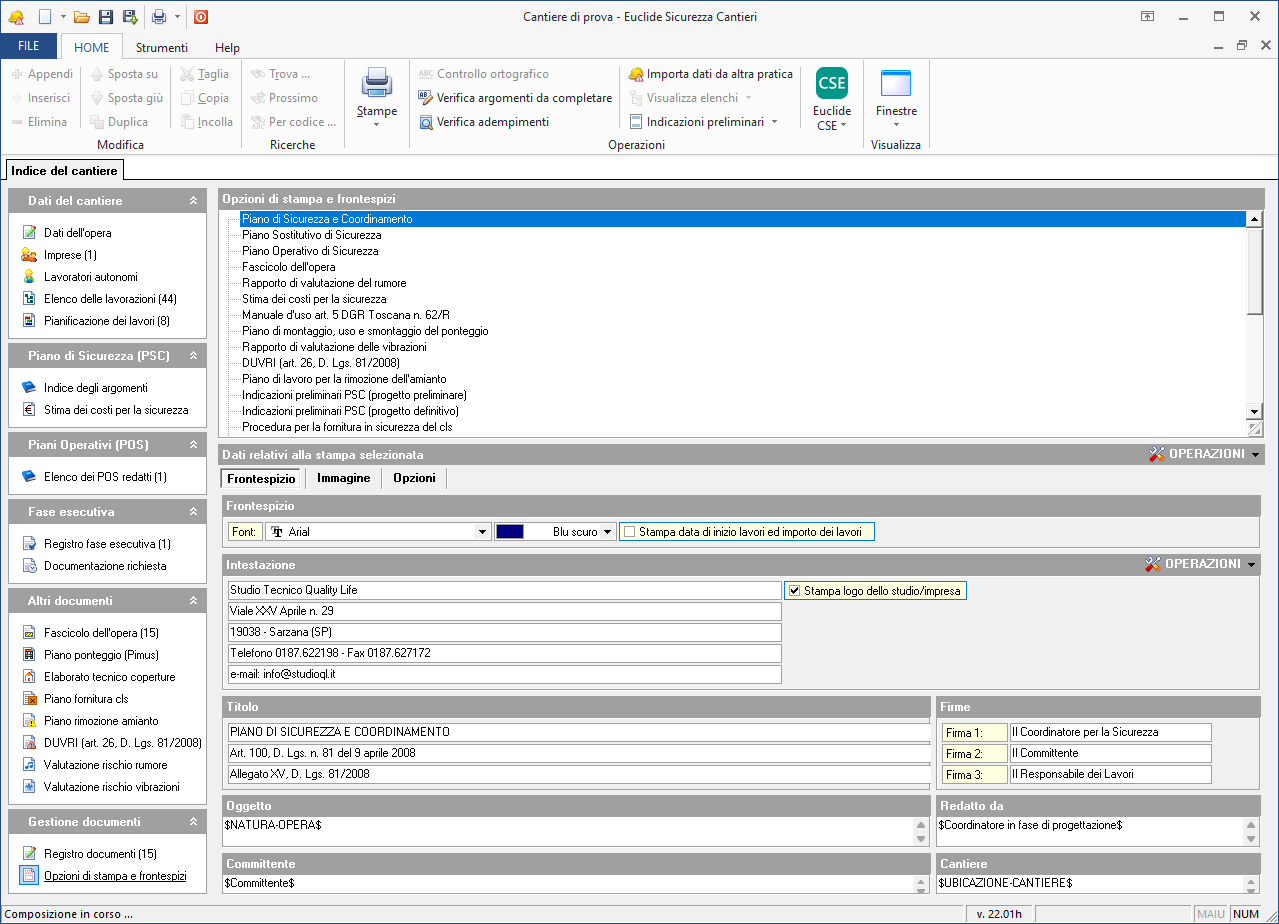Select Fascicolo dell'opera in print list
This screenshot has height=924, width=1279.
pyautogui.click(x=288, y=267)
